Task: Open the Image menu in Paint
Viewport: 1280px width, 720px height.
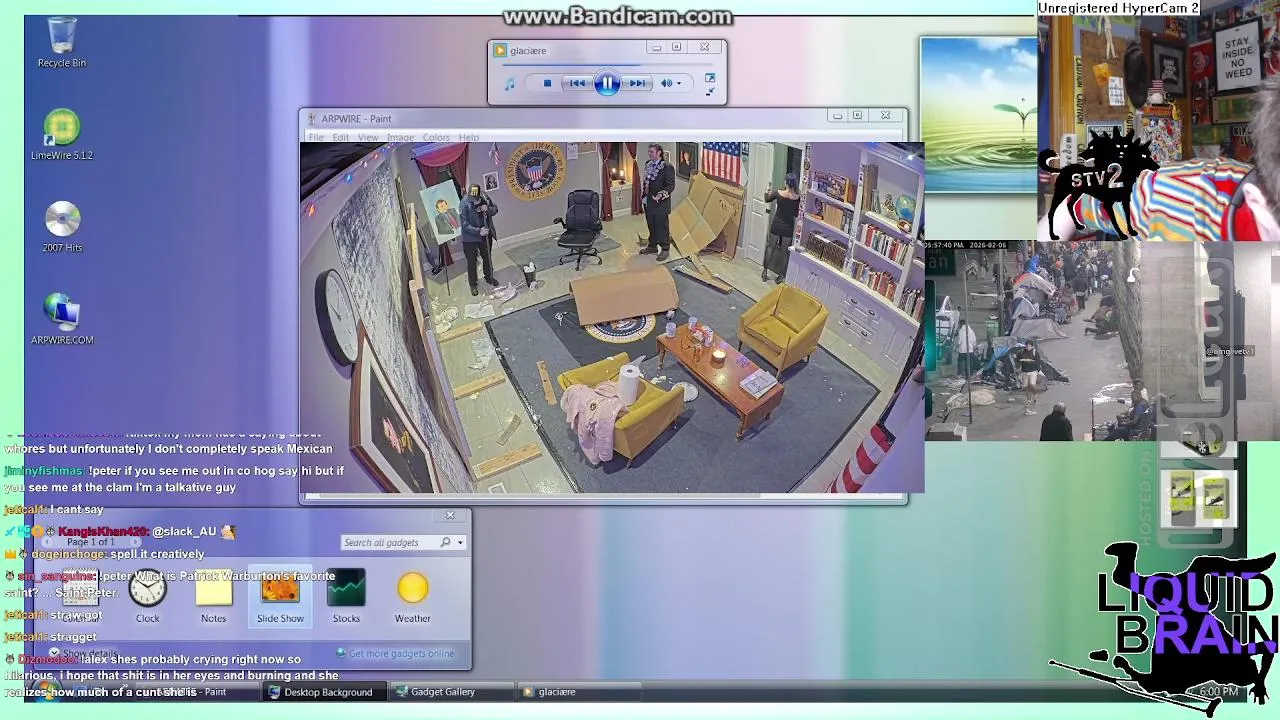Action: [400, 137]
